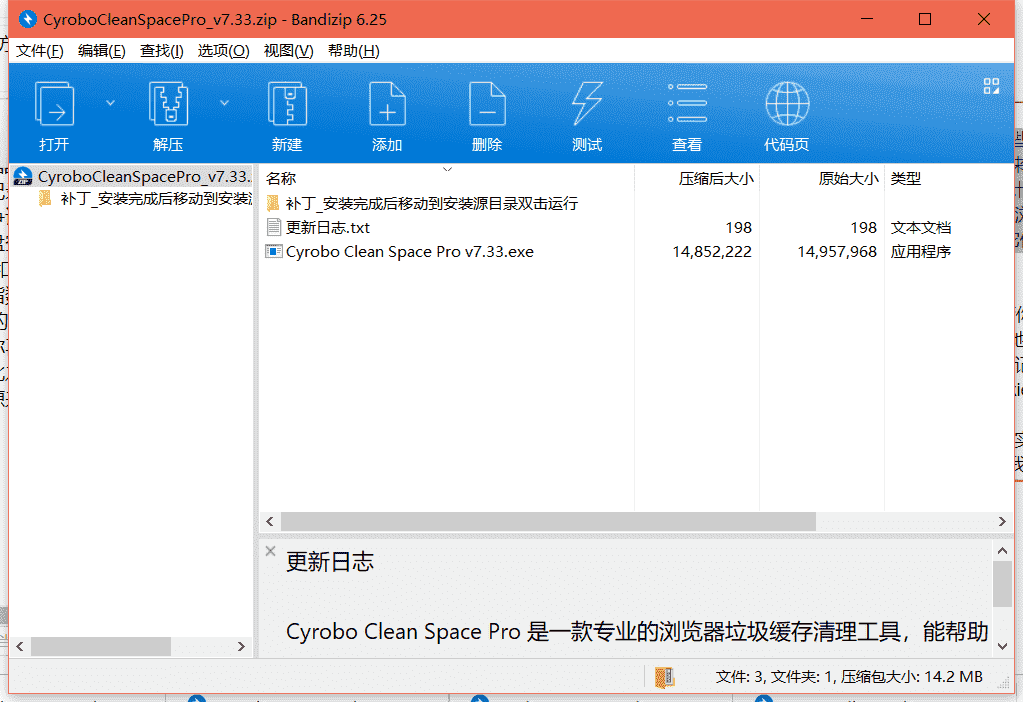Image resolution: width=1023 pixels, height=702 pixels.
Task: Select the 补丁_安装完成后移动到安装源目录双击运行 folder row
Action: [431, 204]
